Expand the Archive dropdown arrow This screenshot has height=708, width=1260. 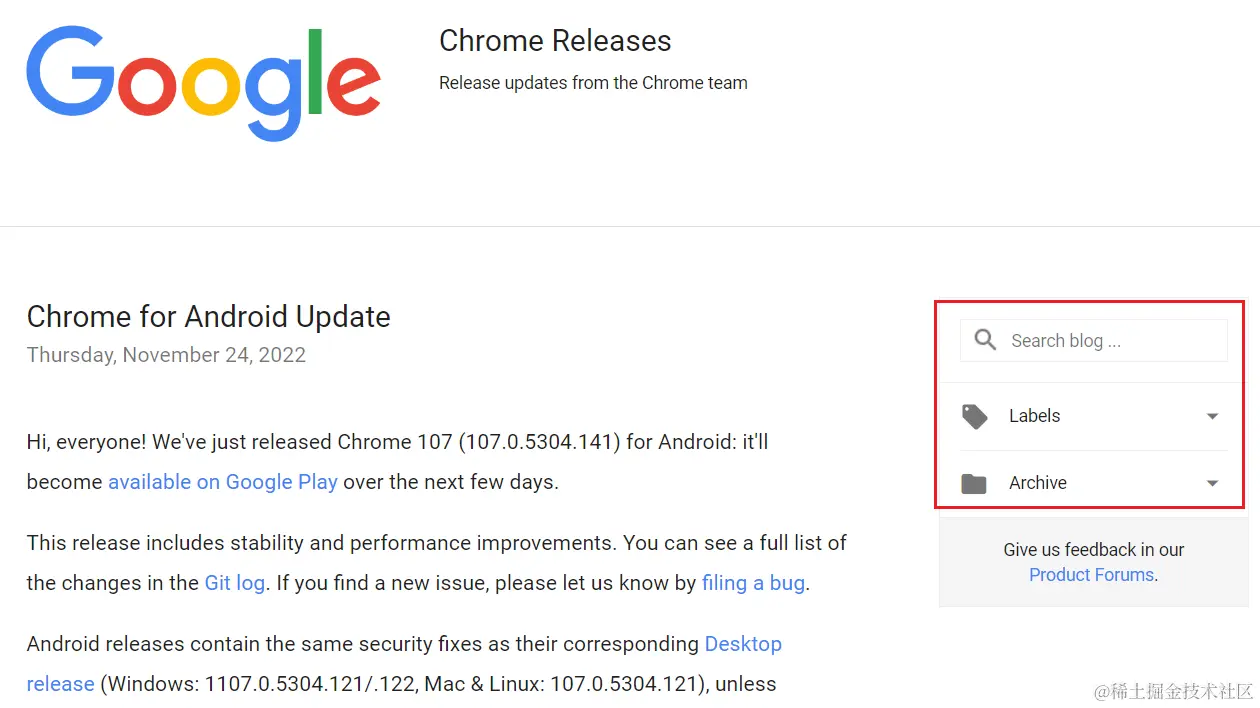point(1212,484)
